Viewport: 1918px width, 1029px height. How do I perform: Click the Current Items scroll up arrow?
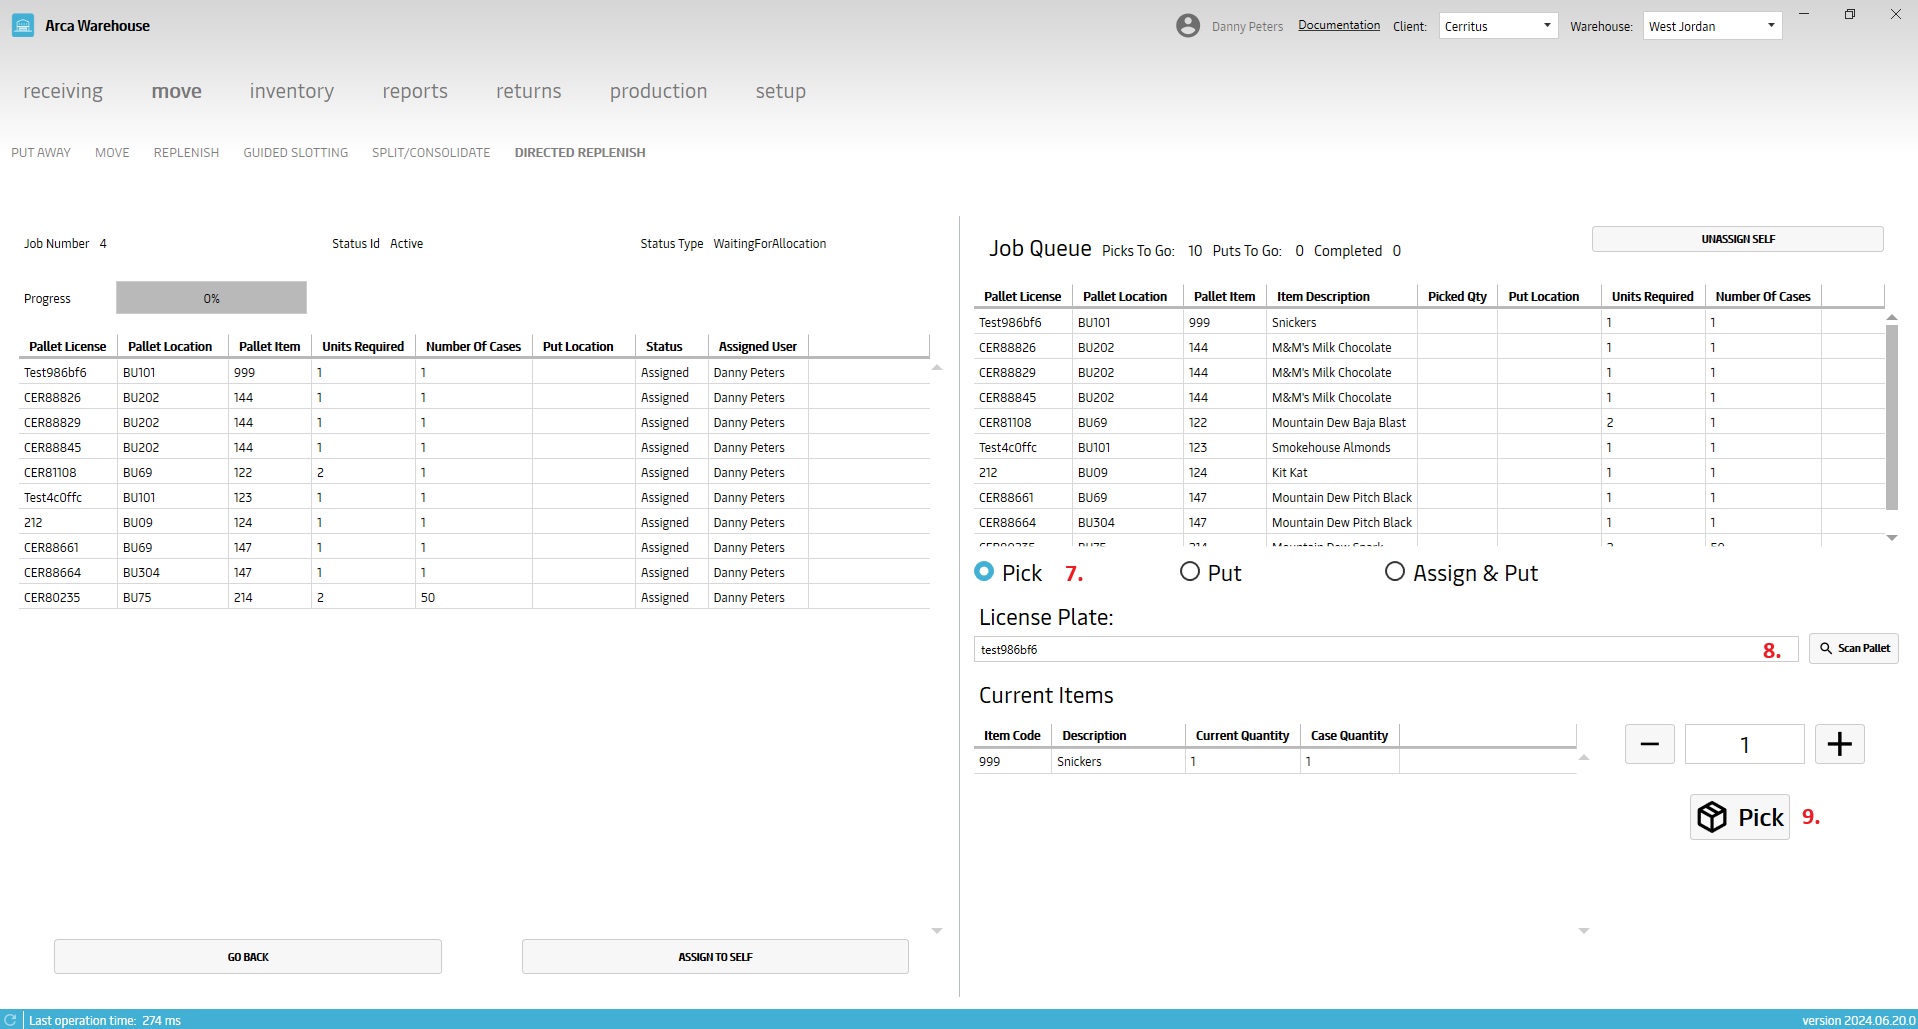[1583, 758]
